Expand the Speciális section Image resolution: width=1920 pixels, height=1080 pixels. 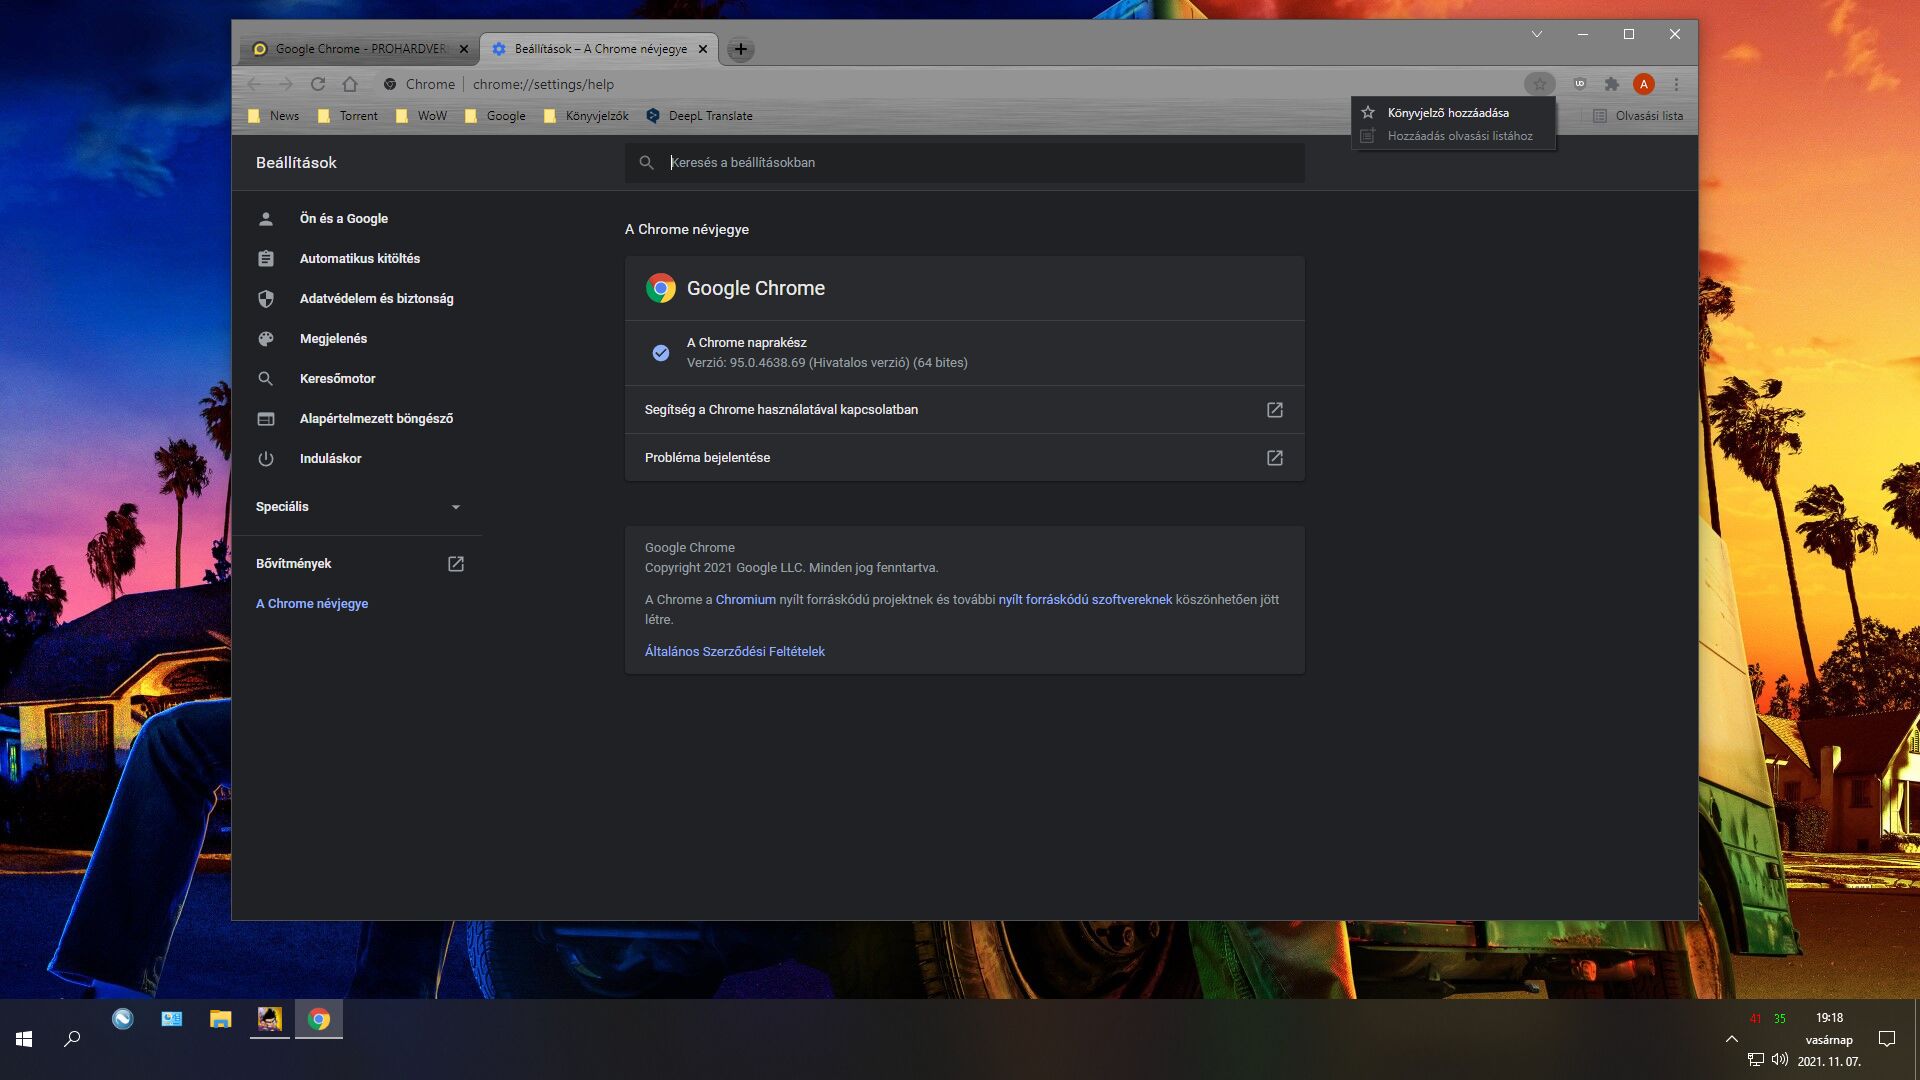click(456, 507)
